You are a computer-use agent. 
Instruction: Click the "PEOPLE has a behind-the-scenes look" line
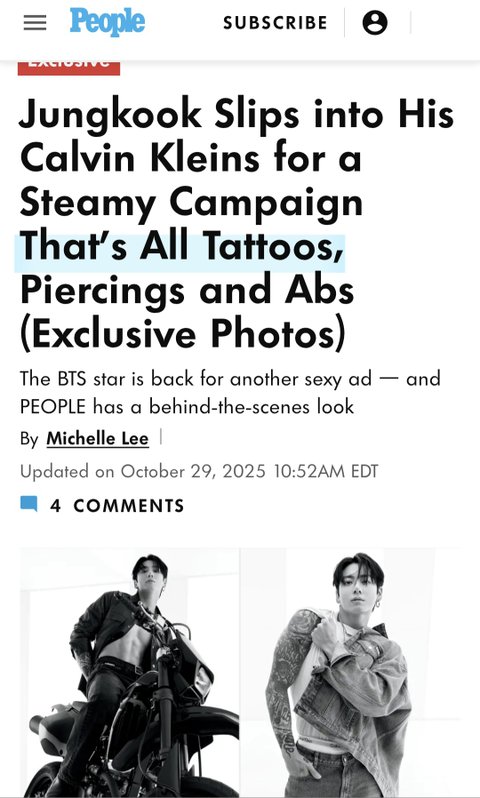point(187,406)
